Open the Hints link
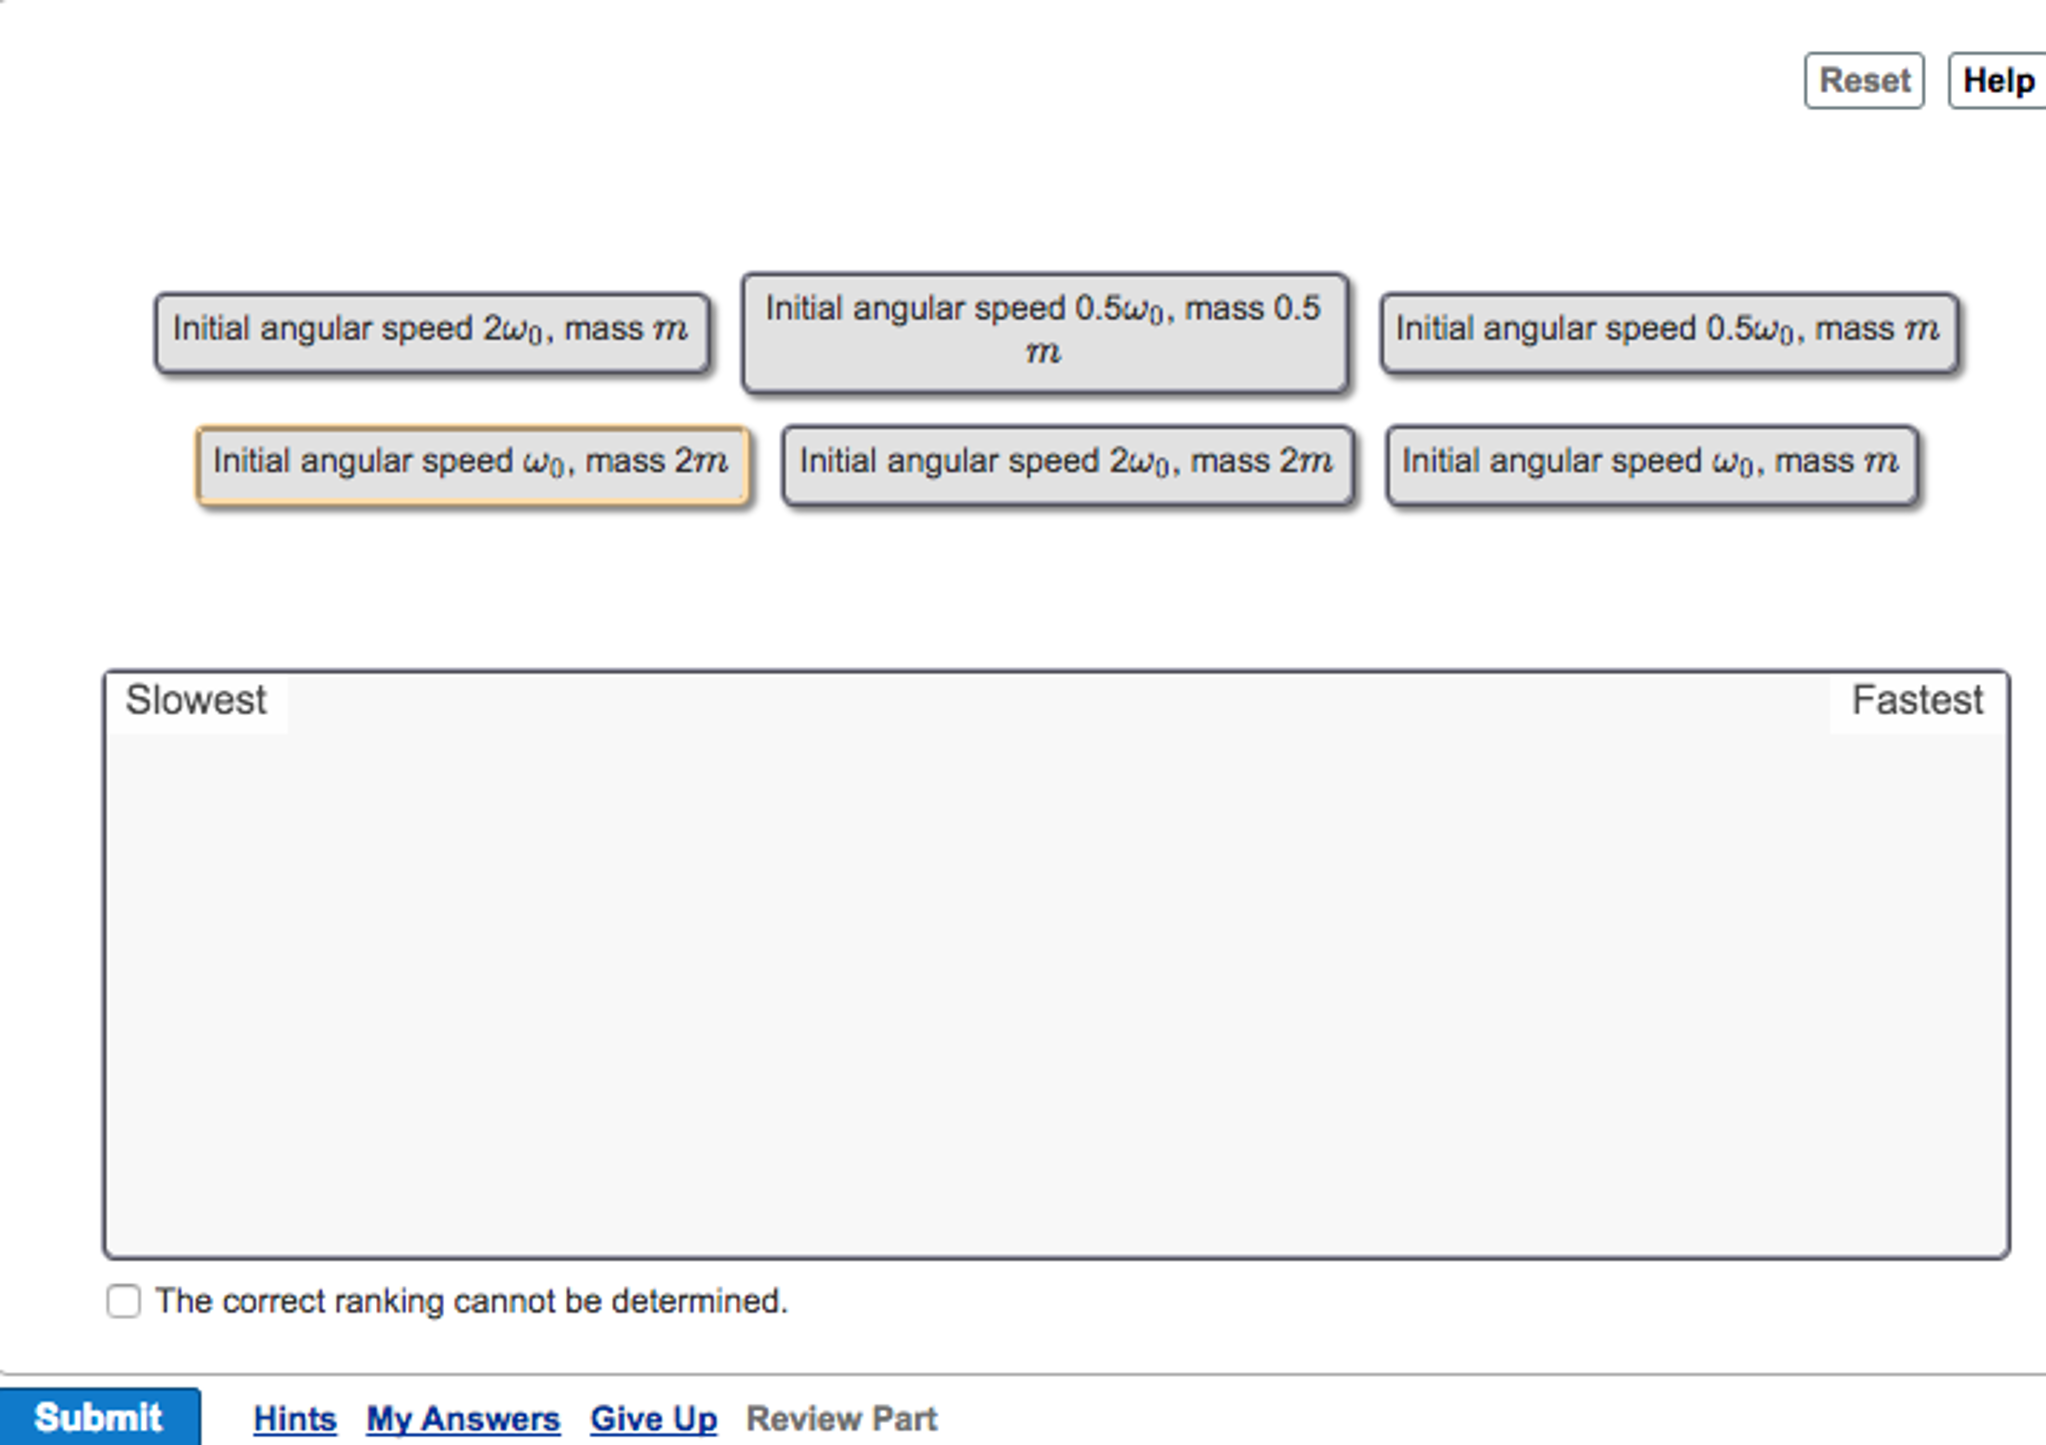This screenshot has width=2046, height=1445. click(295, 1418)
